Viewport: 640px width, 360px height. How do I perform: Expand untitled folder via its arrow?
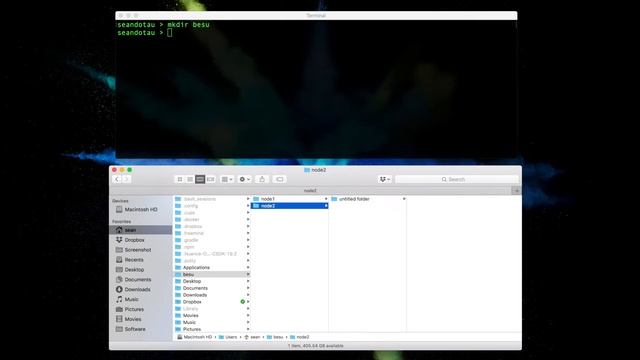pyautogui.click(x=404, y=199)
